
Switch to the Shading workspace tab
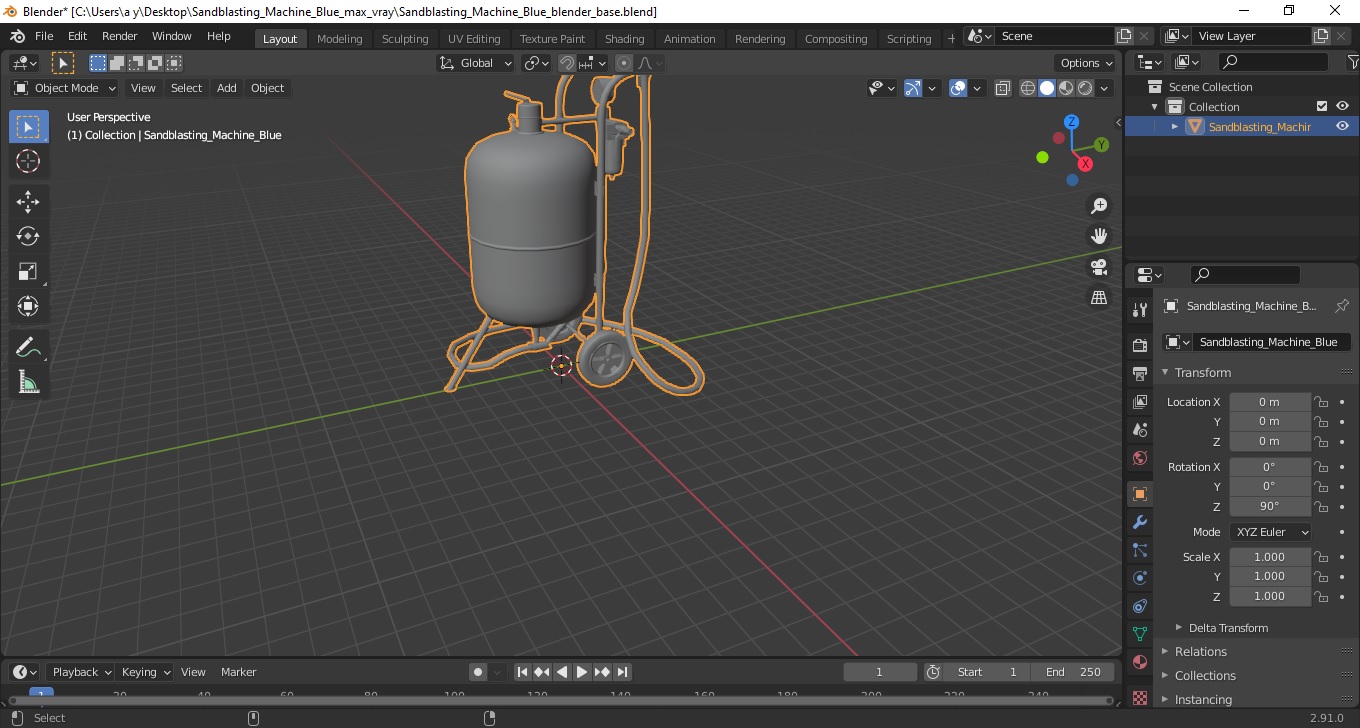624,38
